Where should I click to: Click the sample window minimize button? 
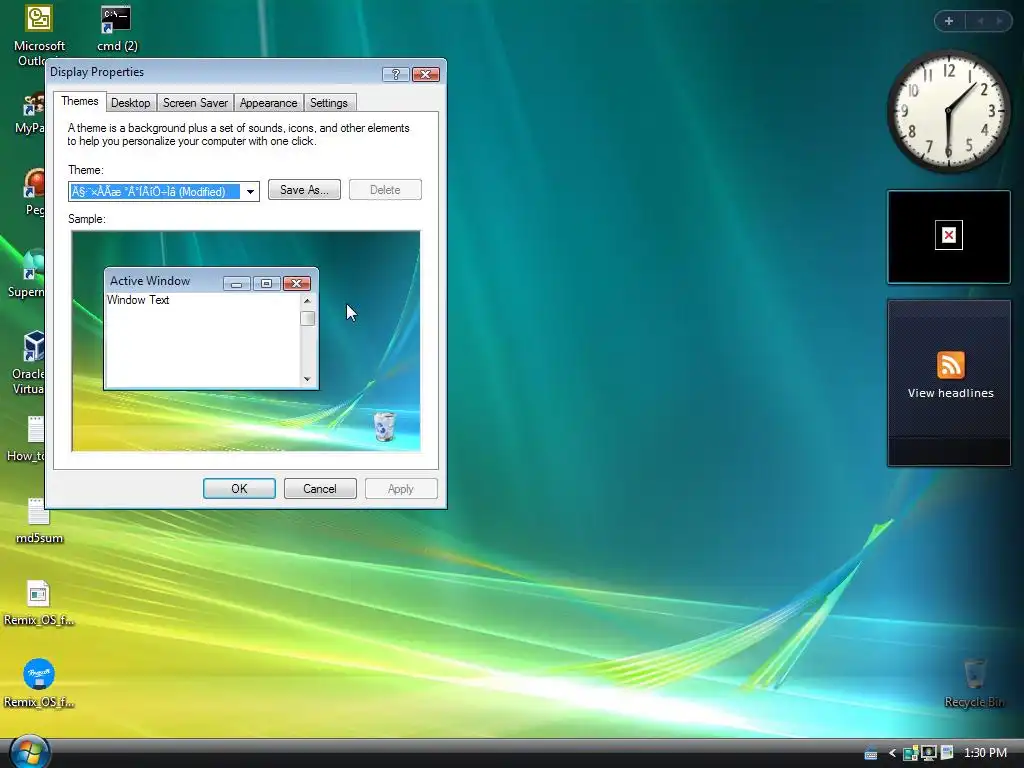236,283
